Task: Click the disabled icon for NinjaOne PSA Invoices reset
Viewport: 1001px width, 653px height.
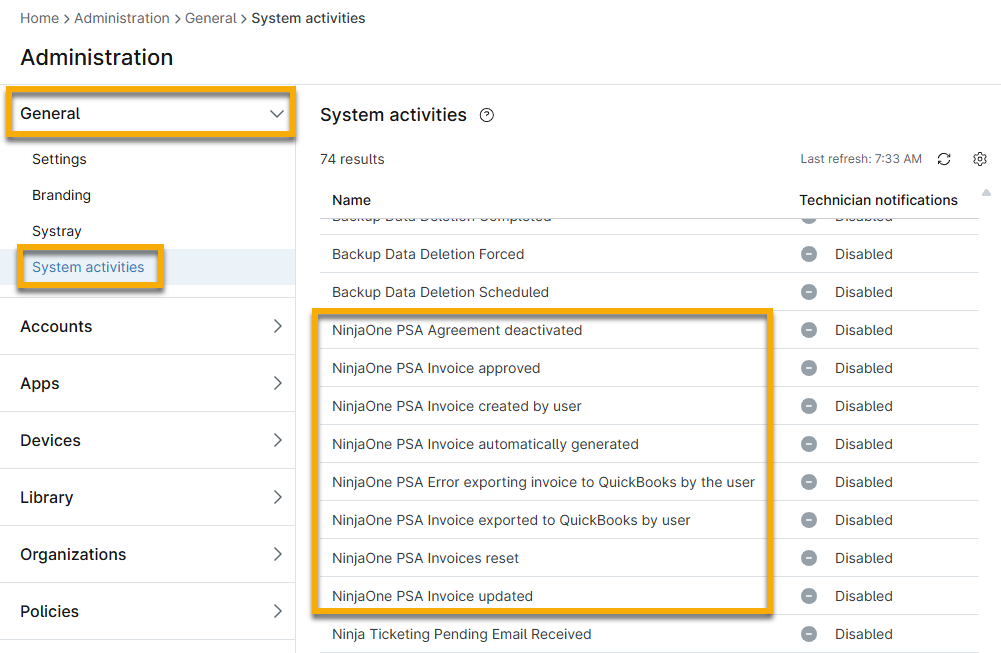Action: pyautogui.click(x=809, y=558)
